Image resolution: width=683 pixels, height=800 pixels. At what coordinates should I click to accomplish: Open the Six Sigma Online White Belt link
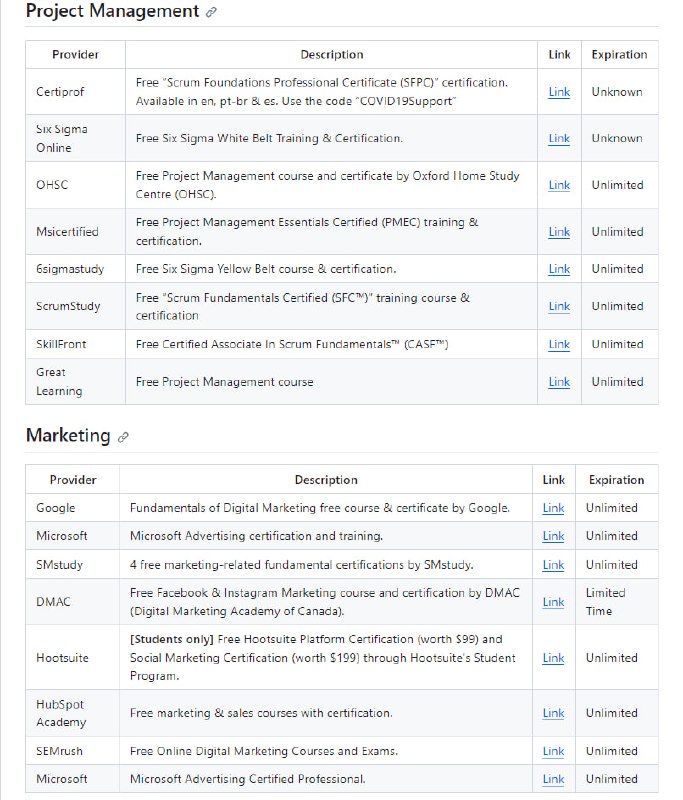pos(558,138)
